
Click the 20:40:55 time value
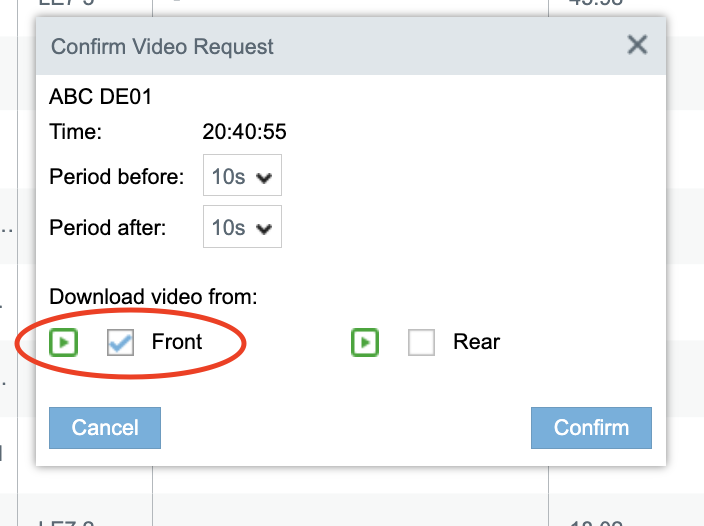(x=244, y=132)
